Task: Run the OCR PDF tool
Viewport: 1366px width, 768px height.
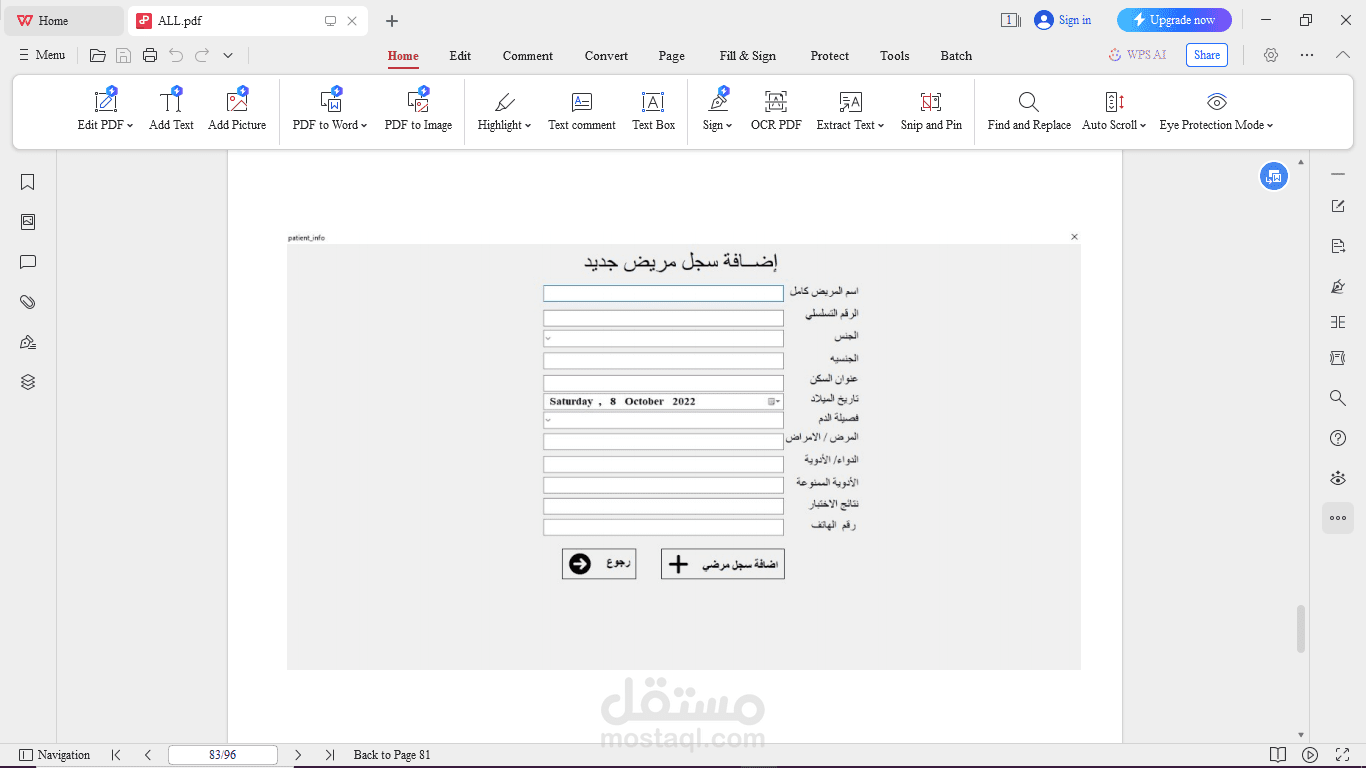Action: [776, 110]
